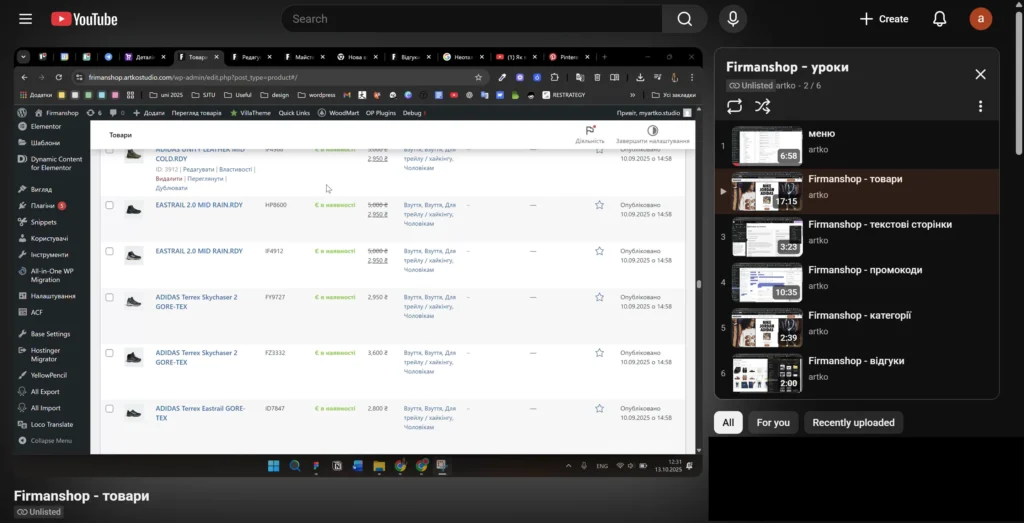
Task: Open "Firmanshop - категорії" video thumbnail
Action: [x=766, y=328]
